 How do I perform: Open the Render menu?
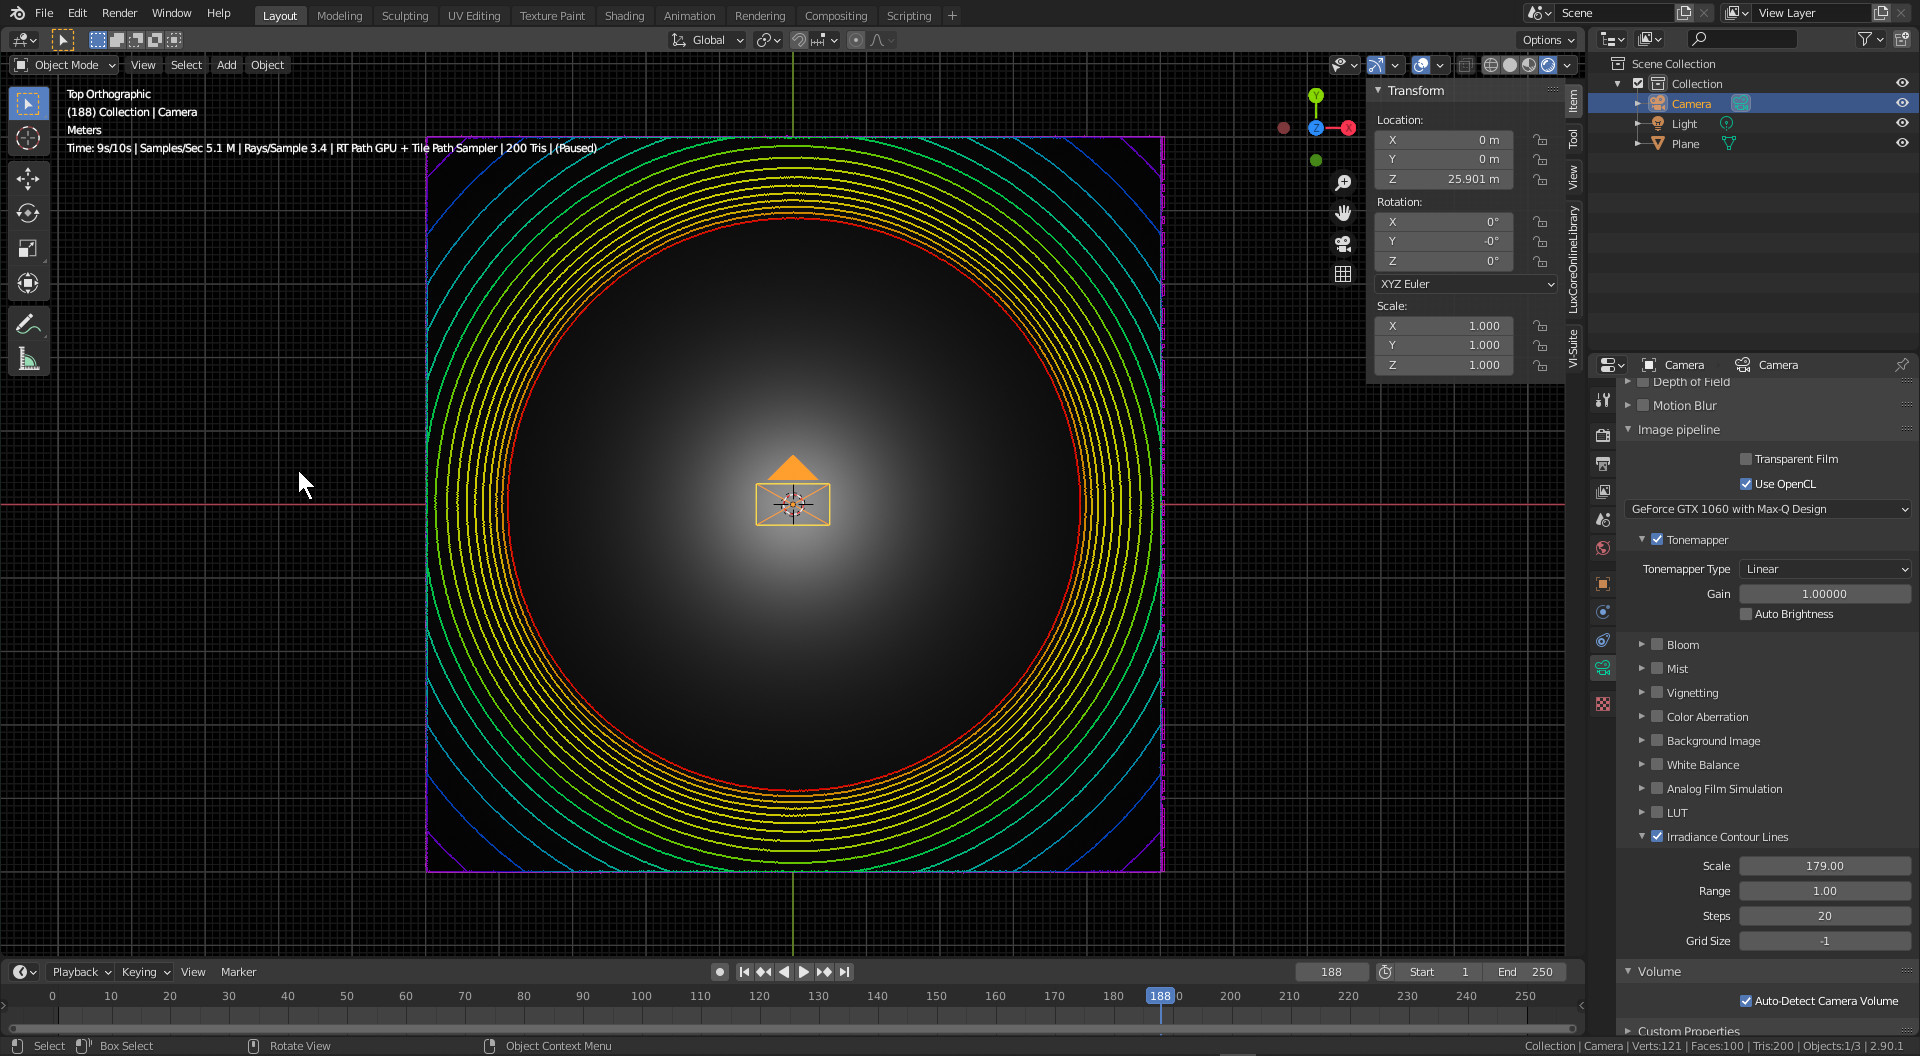(x=119, y=13)
